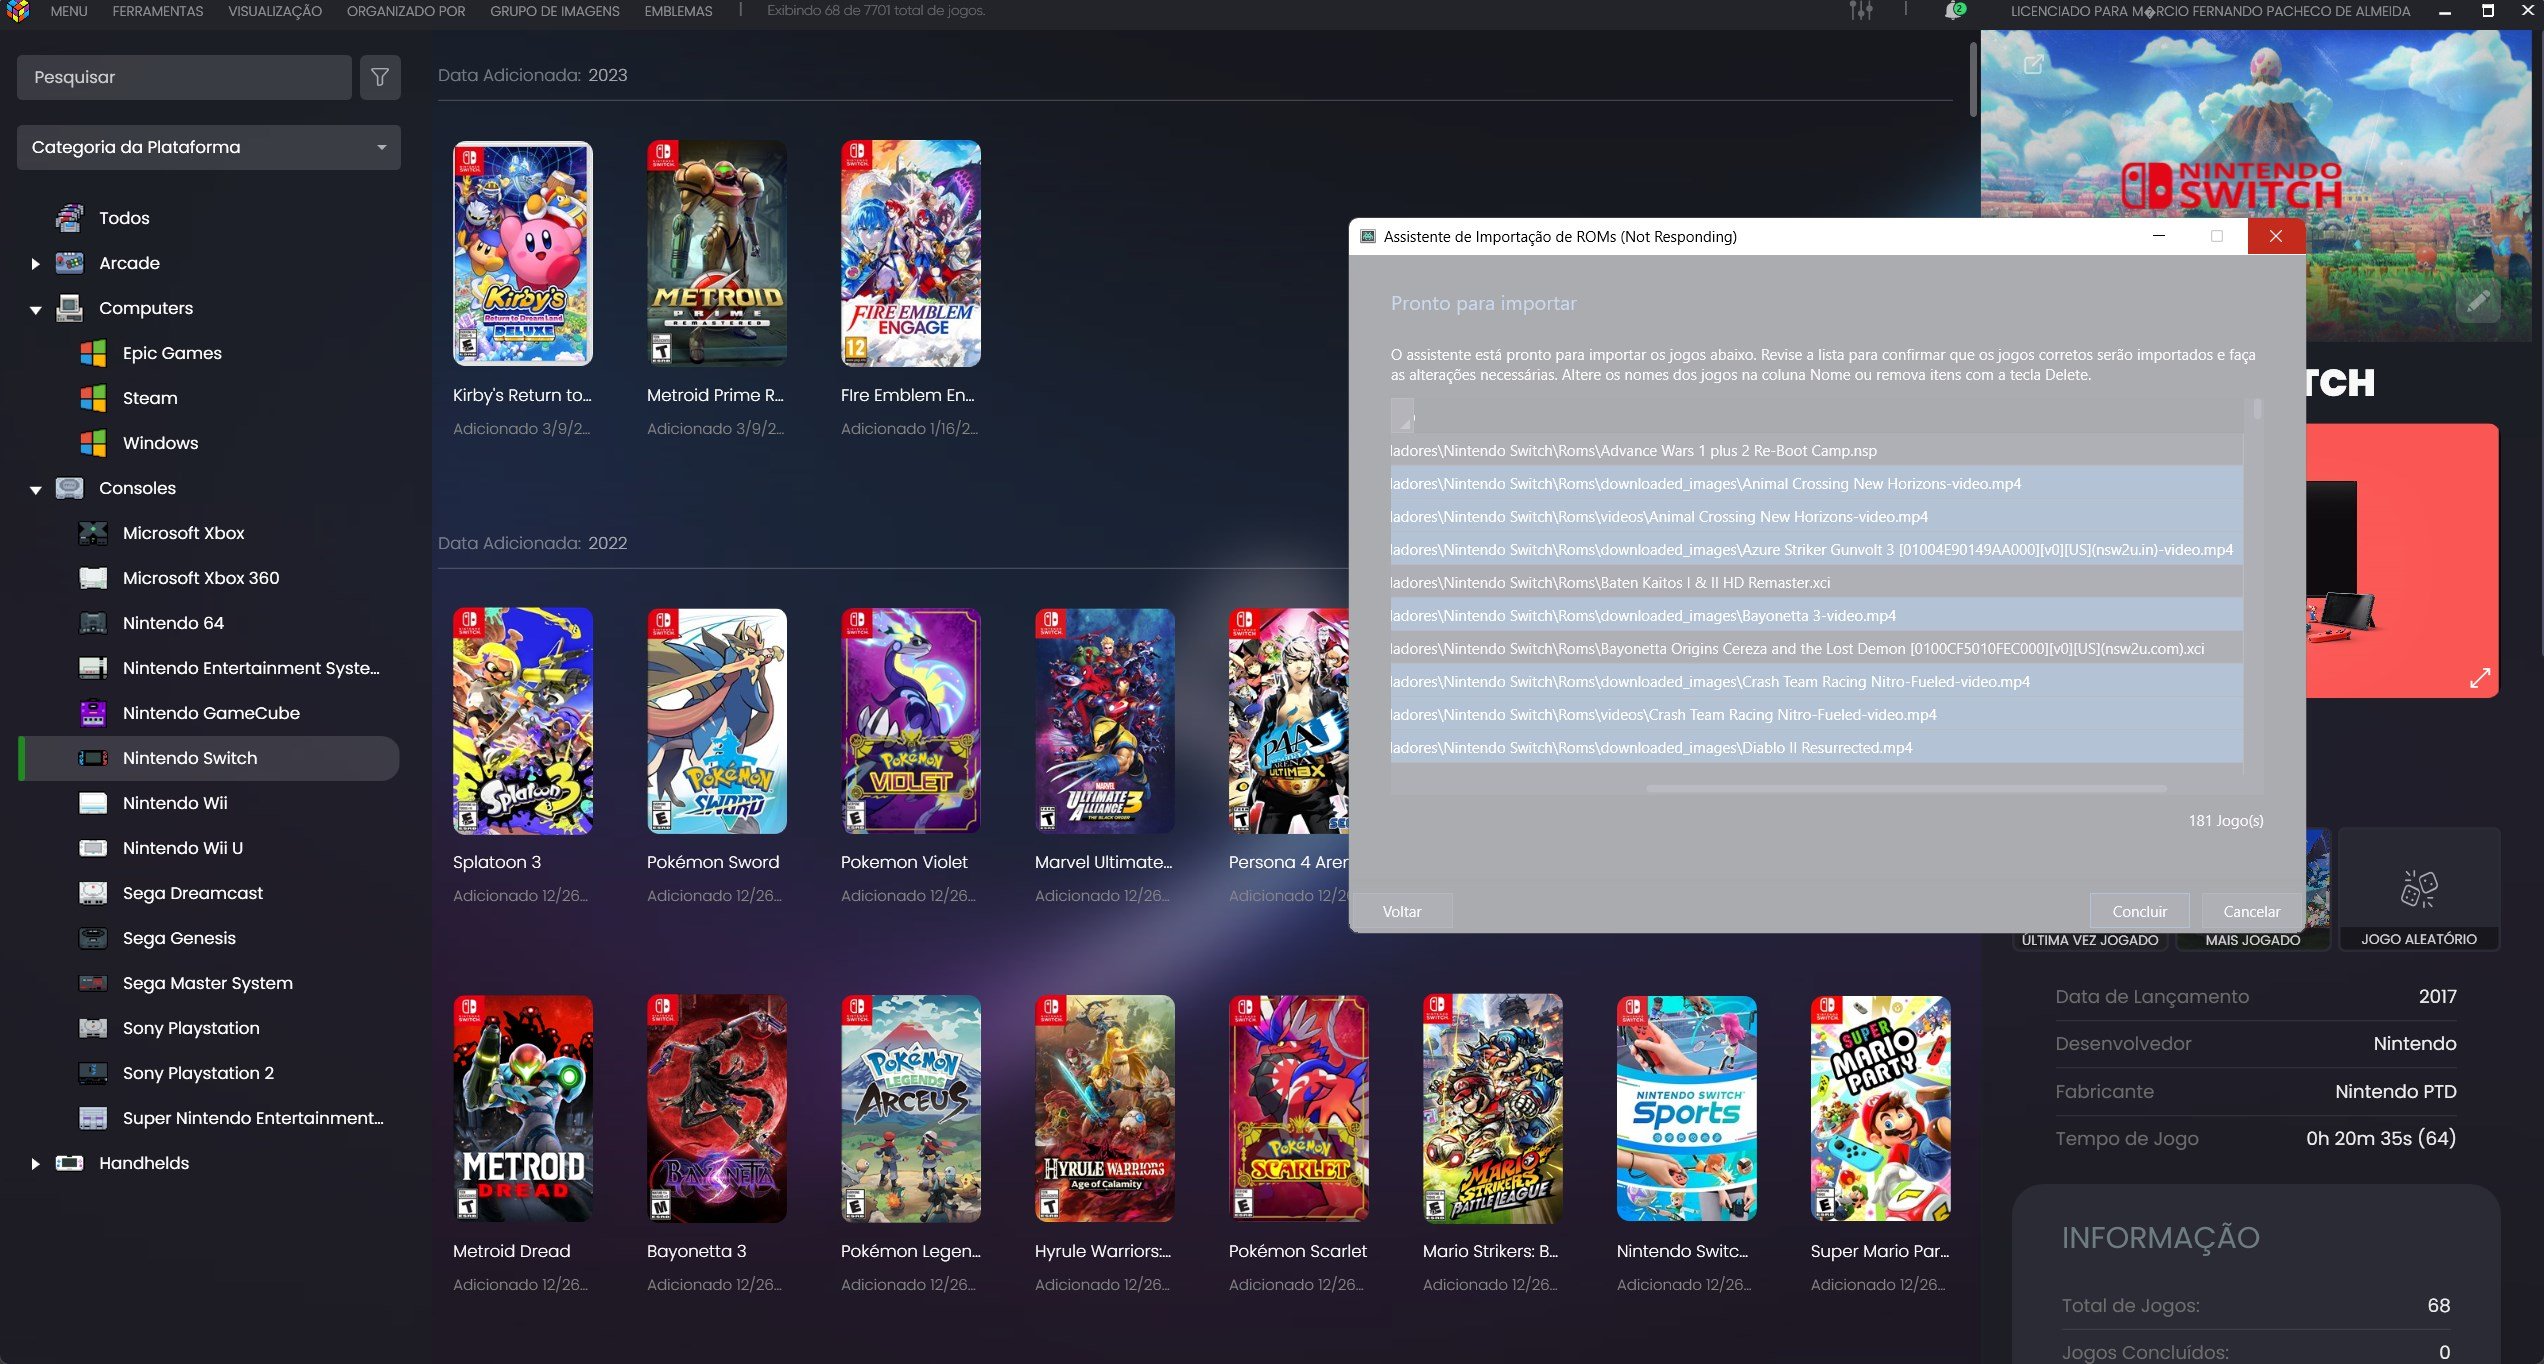Expand the Handhelds tree node arrow

click(35, 1164)
